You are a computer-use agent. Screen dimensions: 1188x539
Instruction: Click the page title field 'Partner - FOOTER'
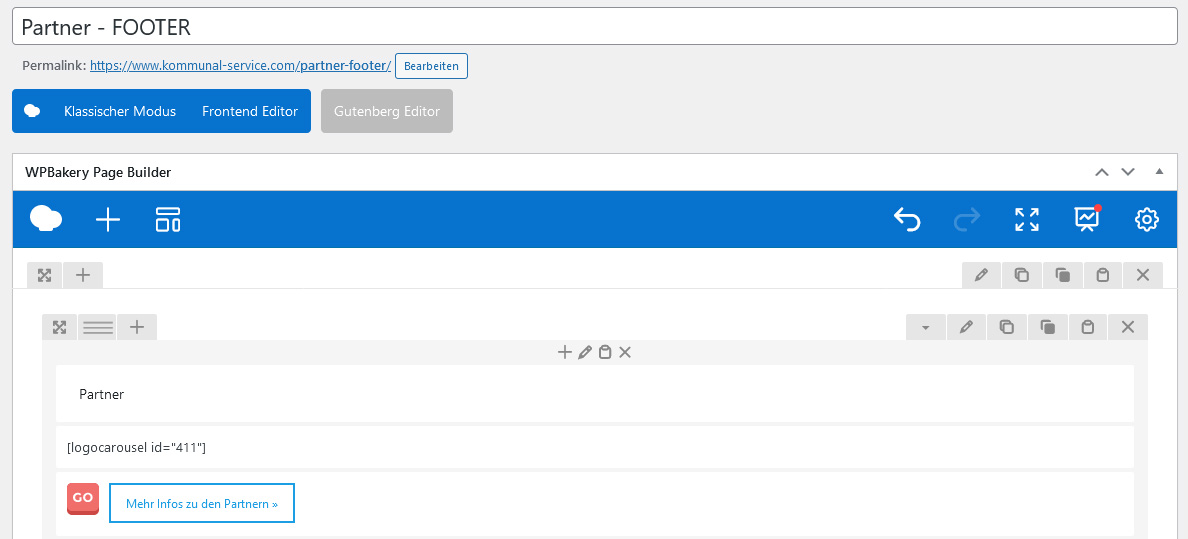point(595,27)
